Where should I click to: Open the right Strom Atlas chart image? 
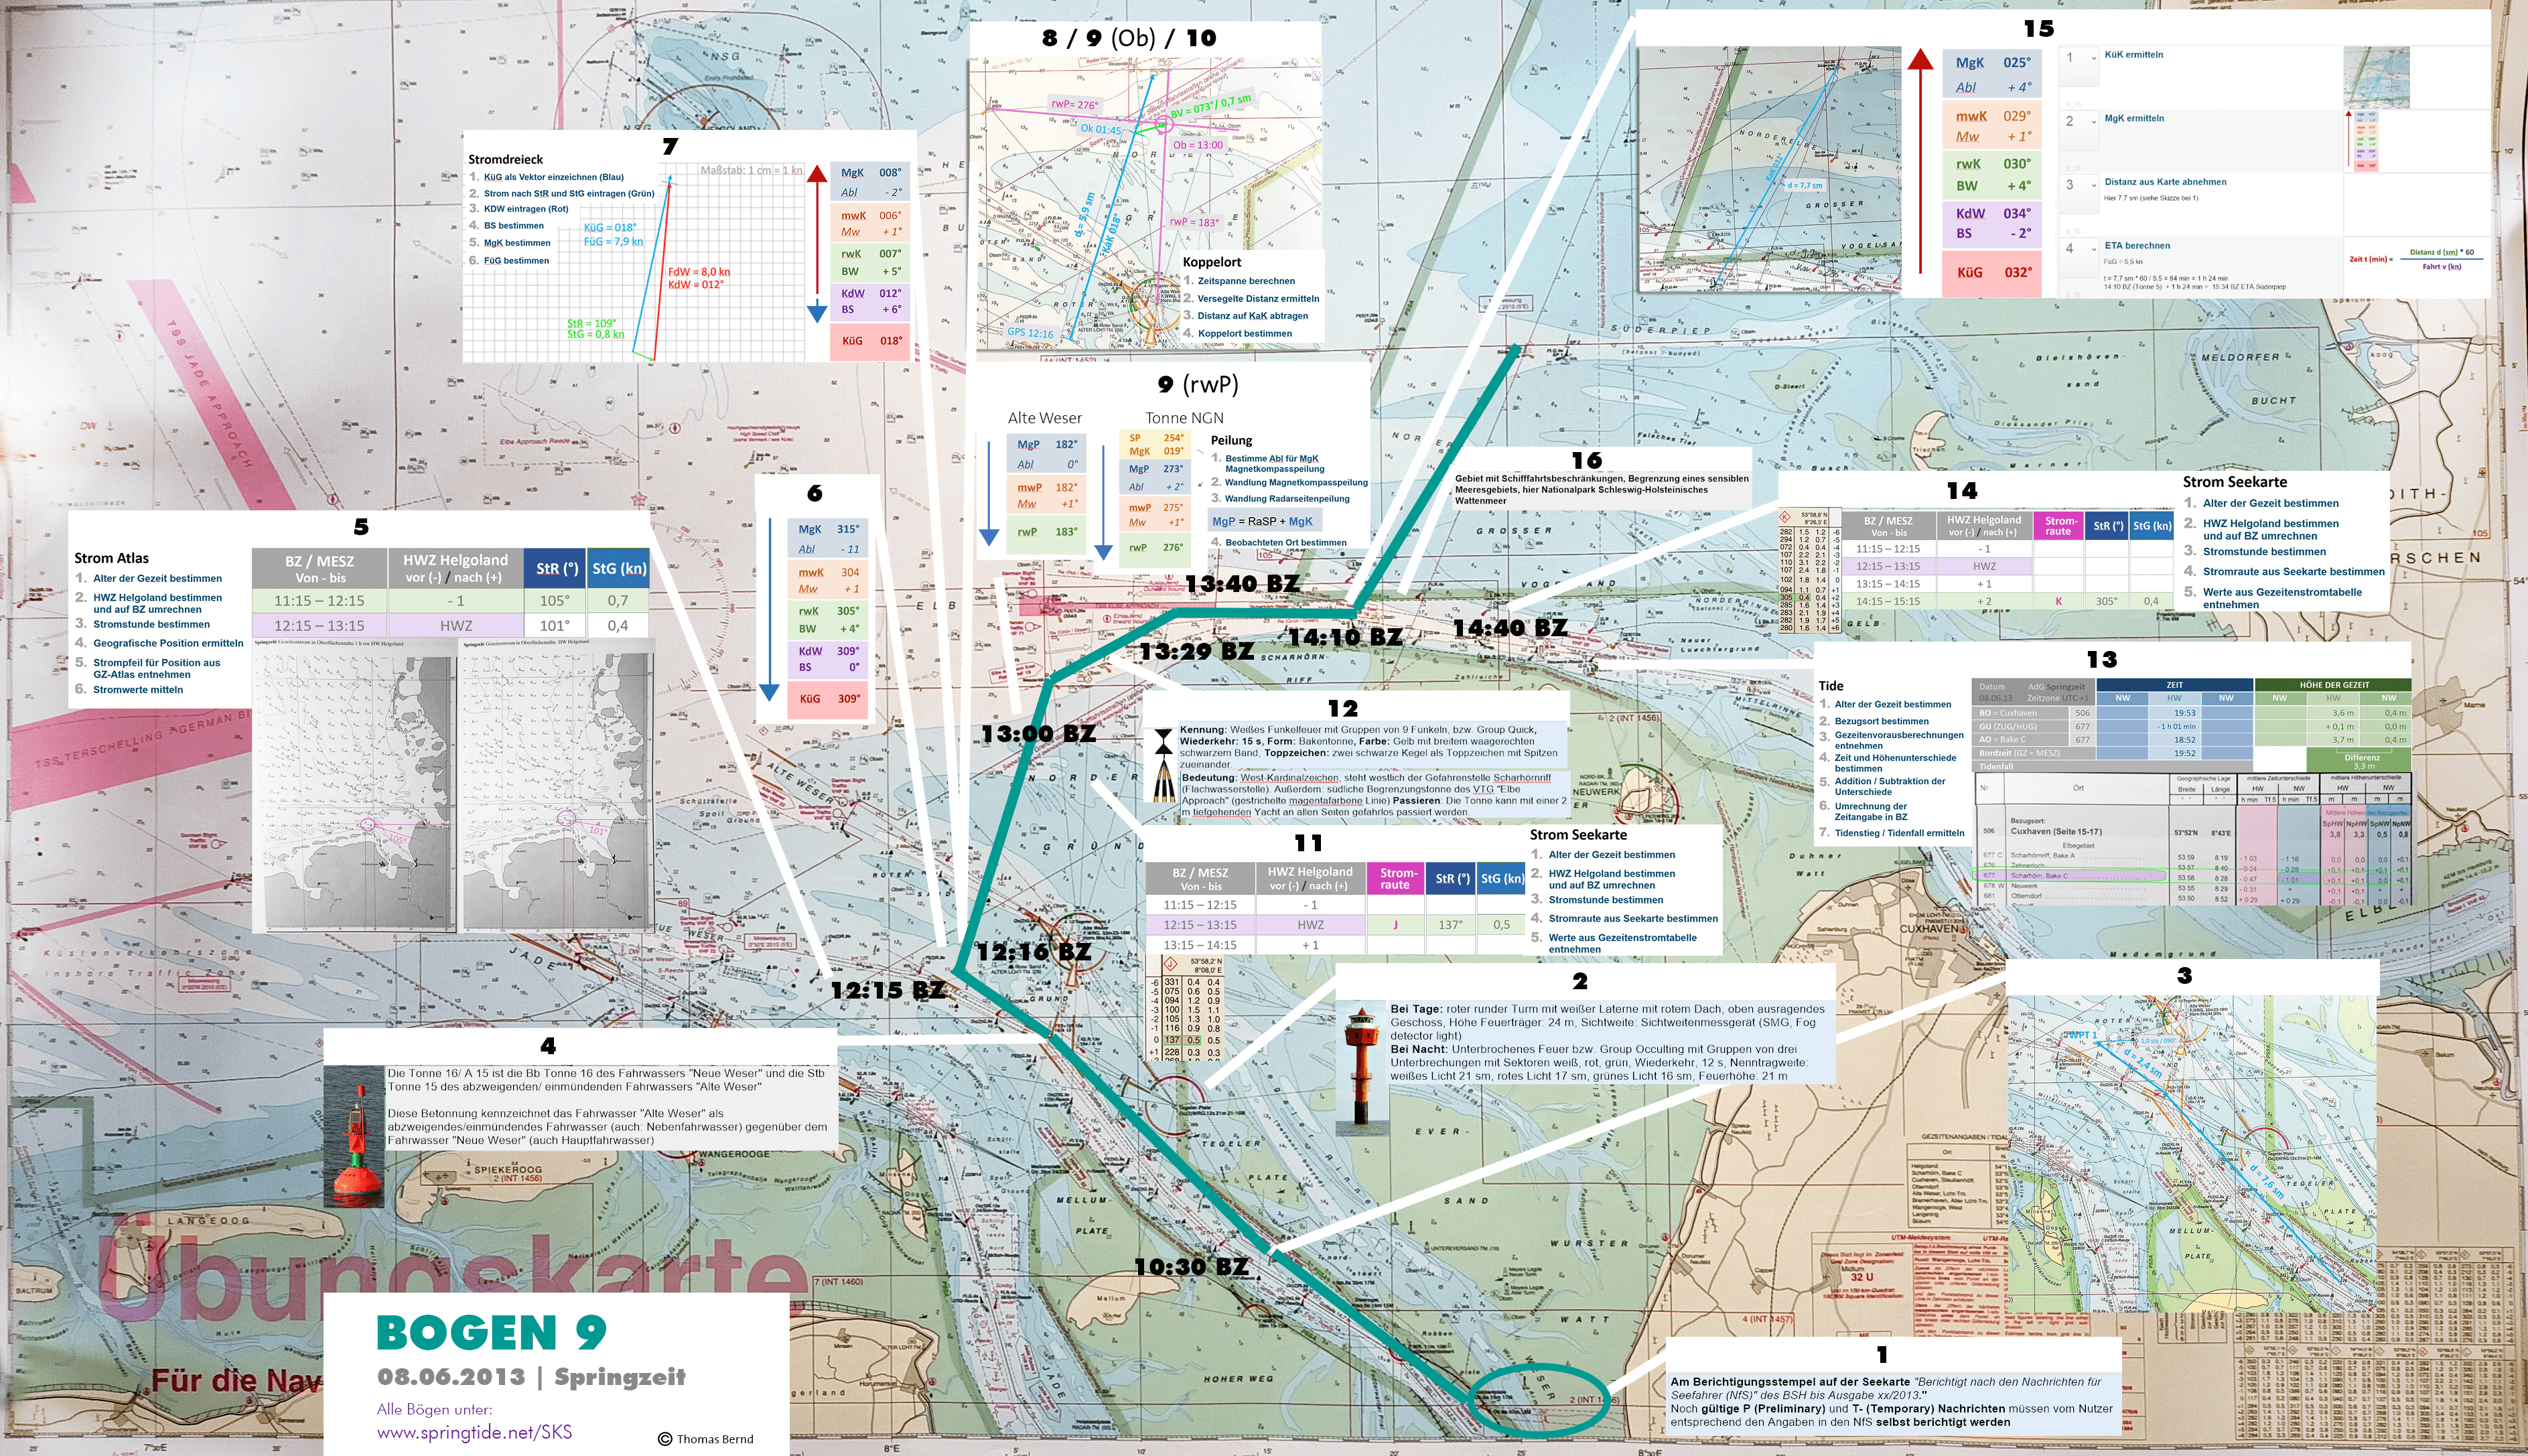click(x=557, y=785)
